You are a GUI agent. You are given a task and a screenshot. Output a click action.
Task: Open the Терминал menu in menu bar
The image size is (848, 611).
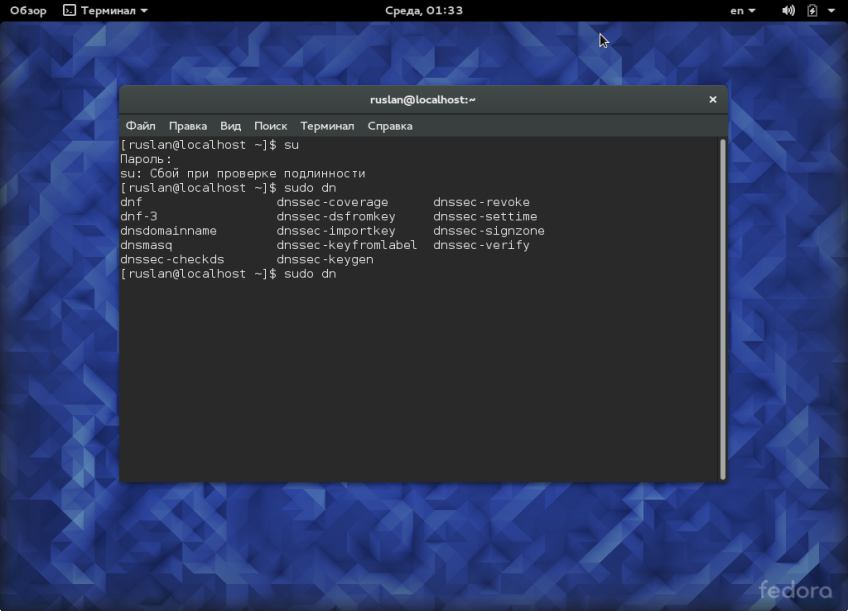327,126
